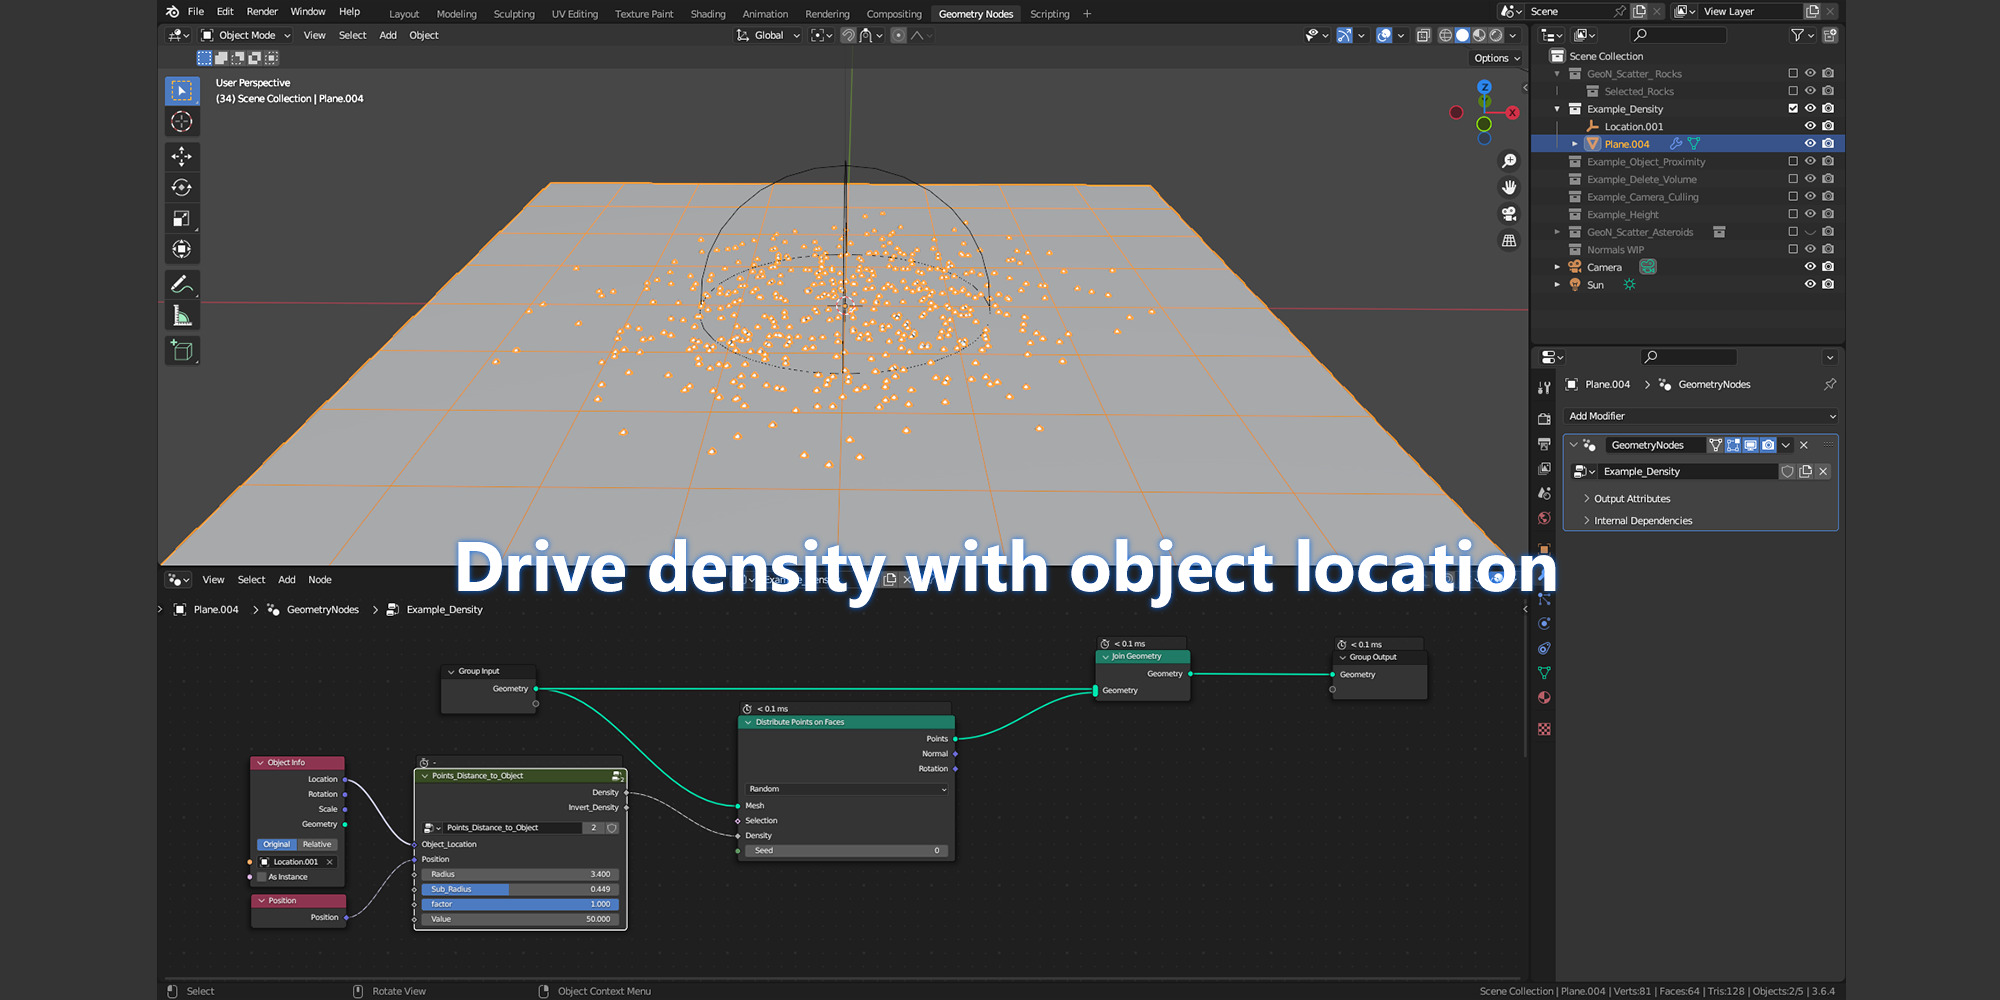Screen dimensions: 2000x1000
Task: Open the Add Modifier dropdown
Action: (x=1701, y=416)
